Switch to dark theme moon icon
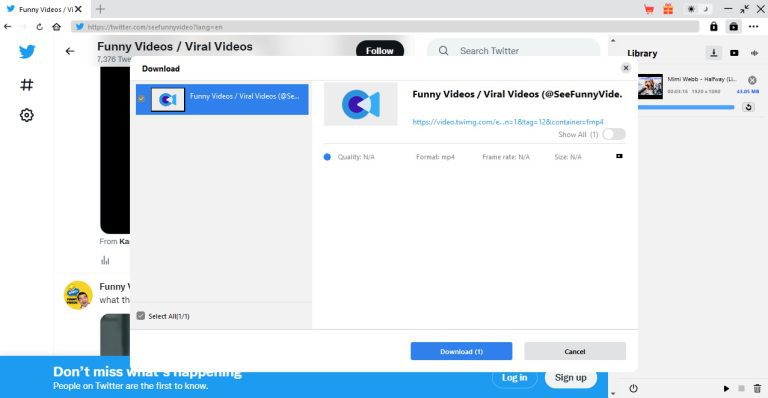The width and height of the screenshot is (768, 398). pos(706,9)
